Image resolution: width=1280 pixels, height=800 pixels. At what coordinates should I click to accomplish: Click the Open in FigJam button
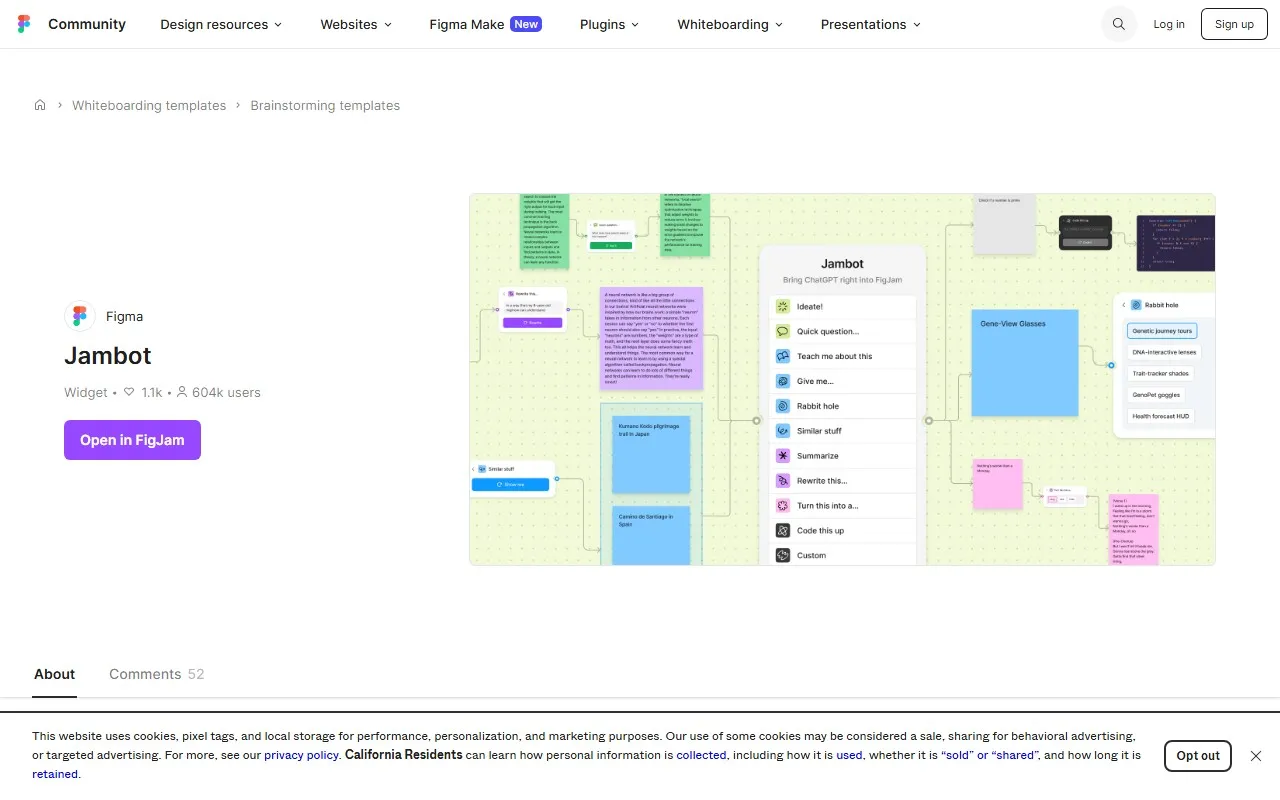pos(132,440)
